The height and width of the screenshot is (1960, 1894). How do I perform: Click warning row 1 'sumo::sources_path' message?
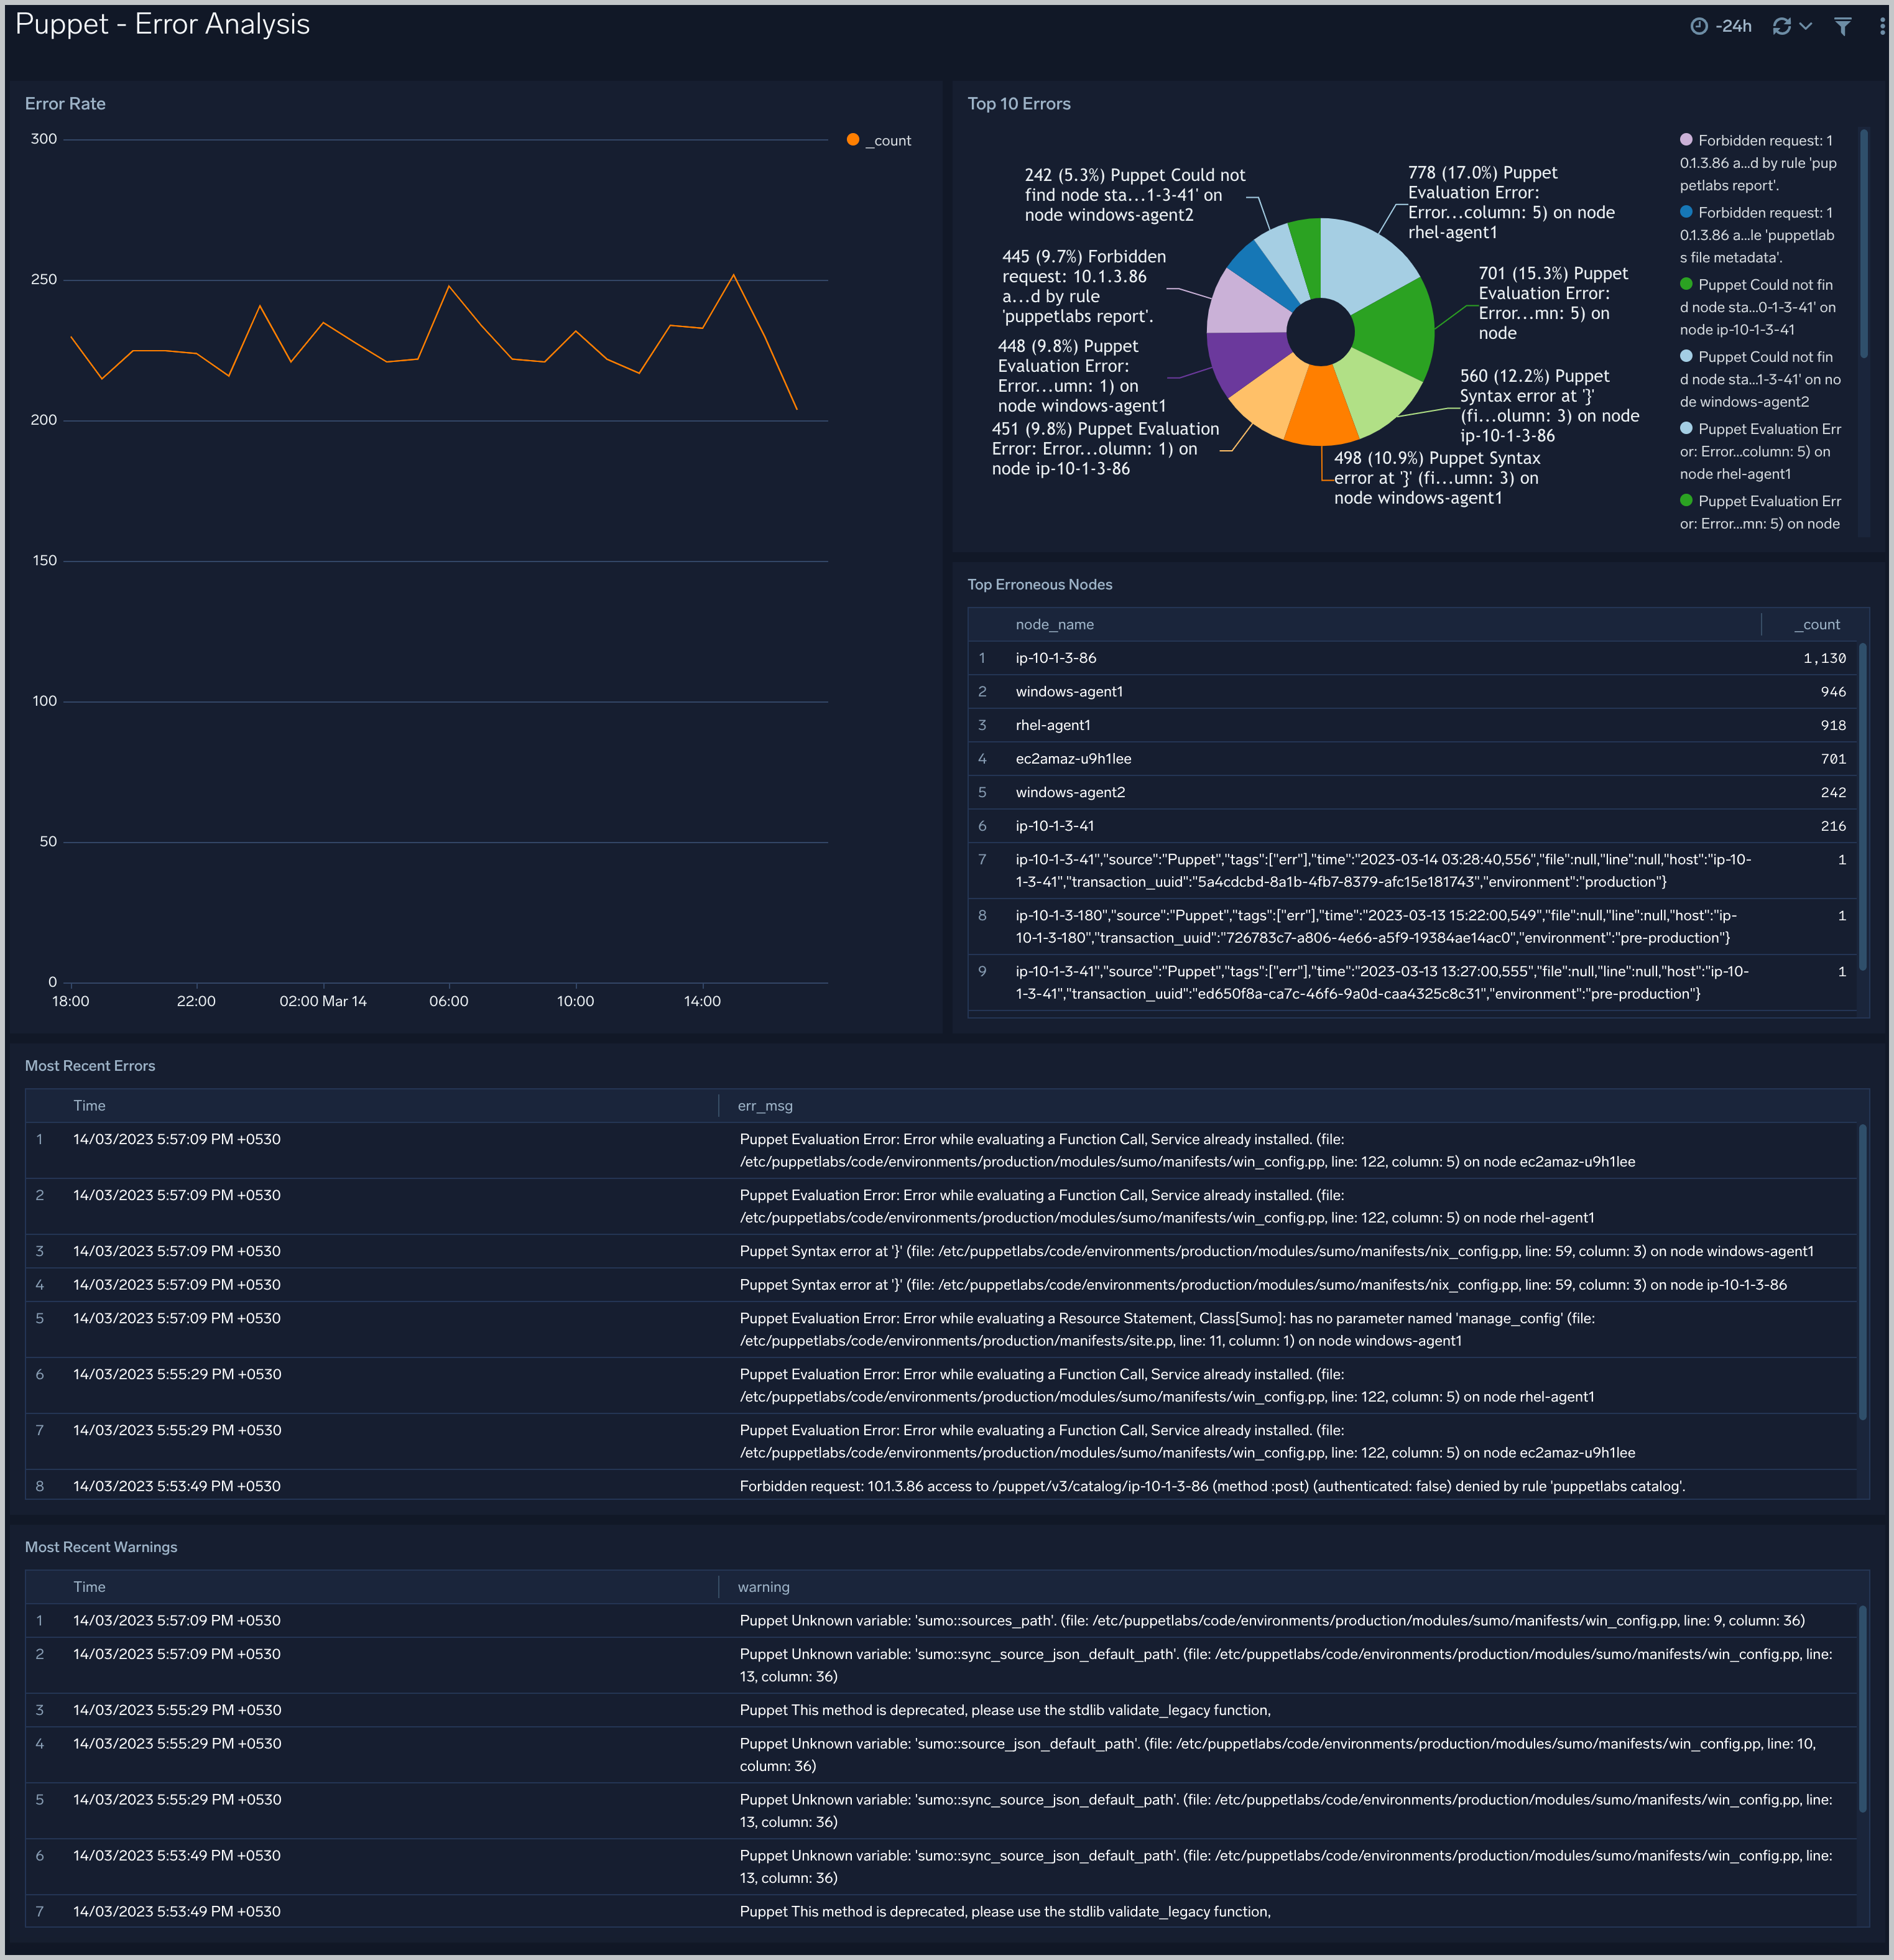[1272, 1620]
